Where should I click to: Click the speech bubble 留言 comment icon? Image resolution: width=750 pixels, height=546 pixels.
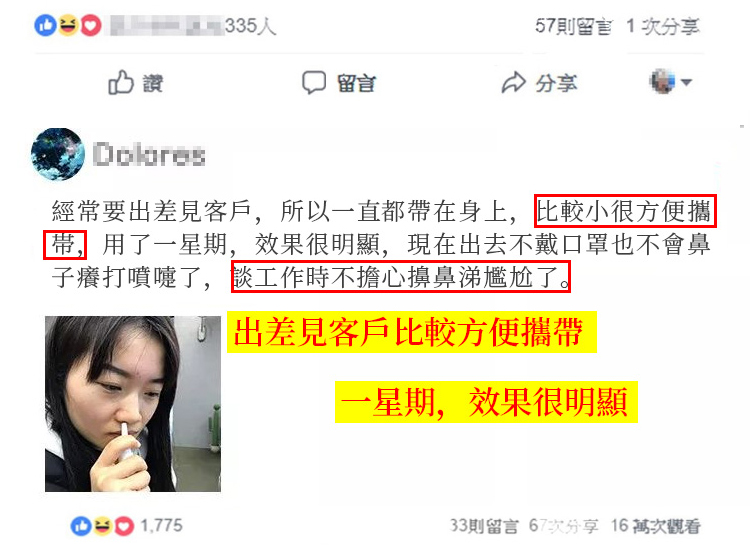[314, 82]
